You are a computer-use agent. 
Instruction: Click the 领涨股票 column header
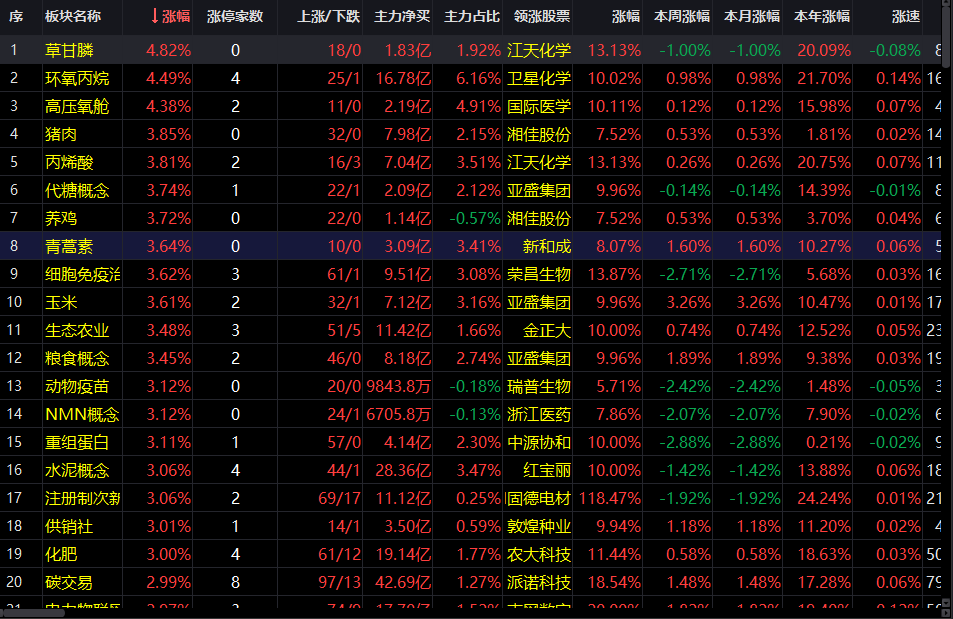tap(542, 16)
